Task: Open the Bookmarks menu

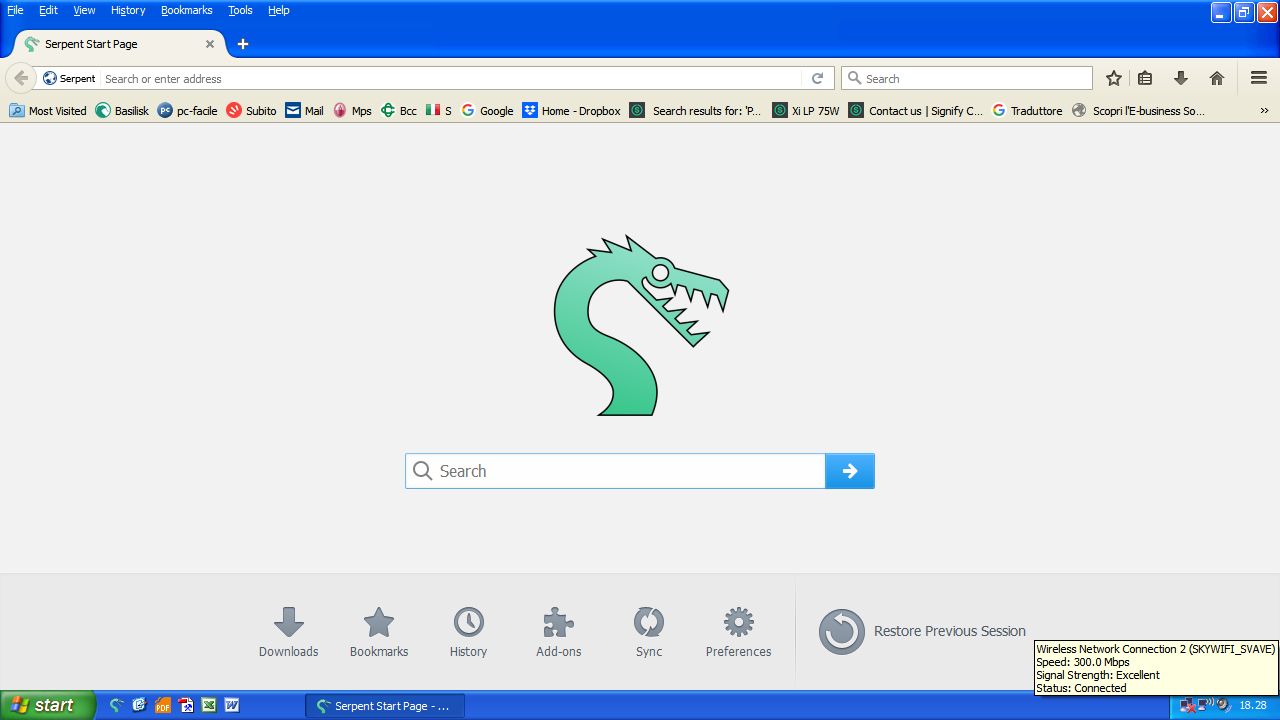Action: 186,10
